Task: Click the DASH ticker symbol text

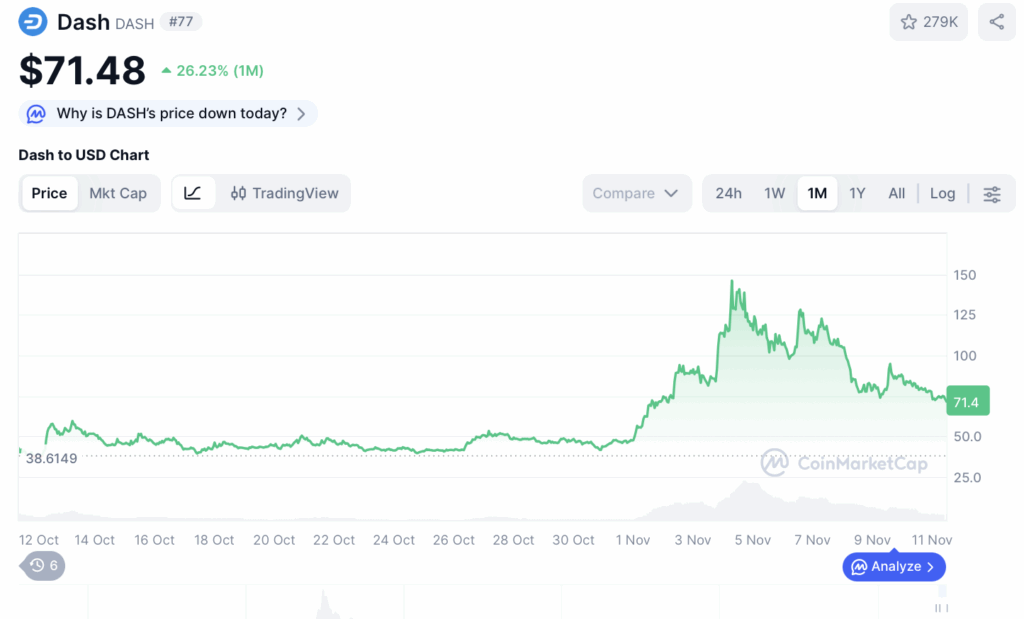Action: tap(135, 24)
